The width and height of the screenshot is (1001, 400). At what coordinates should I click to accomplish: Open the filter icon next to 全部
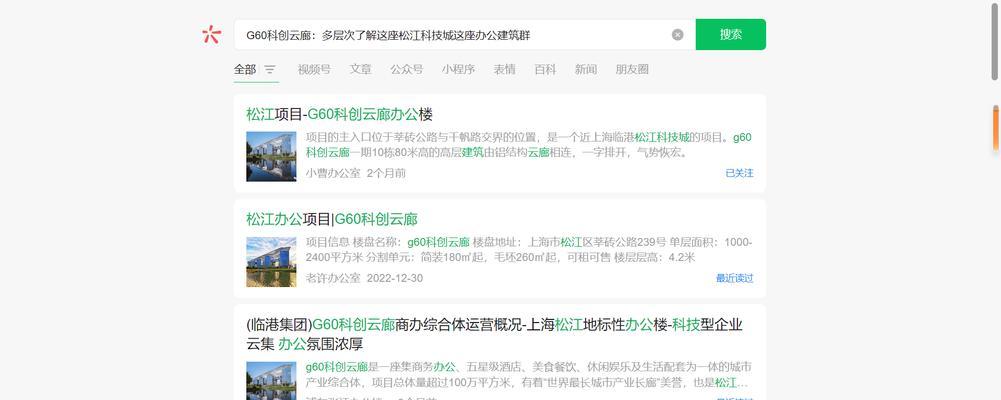pyautogui.click(x=270, y=70)
